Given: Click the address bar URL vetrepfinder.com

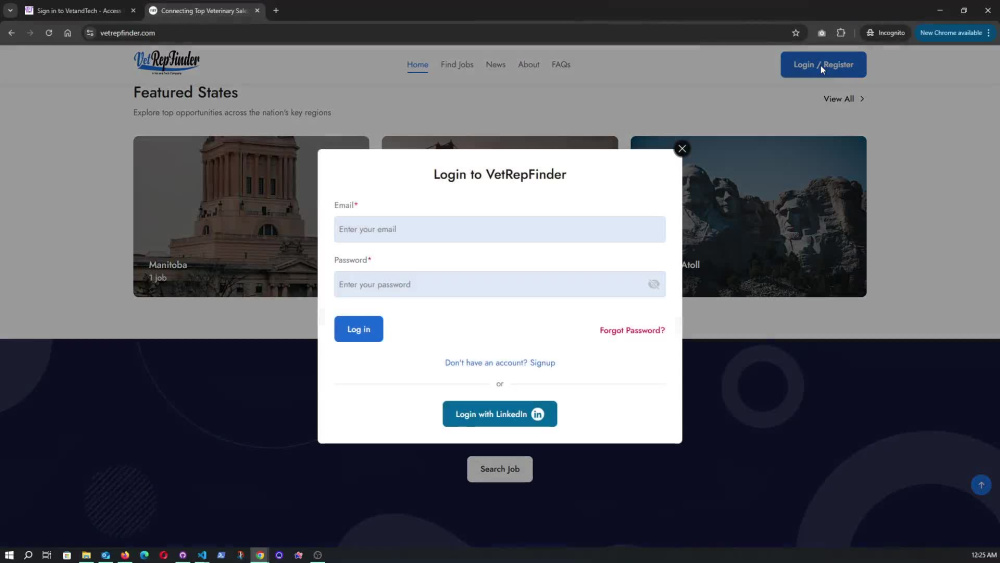Looking at the screenshot, I should [128, 33].
